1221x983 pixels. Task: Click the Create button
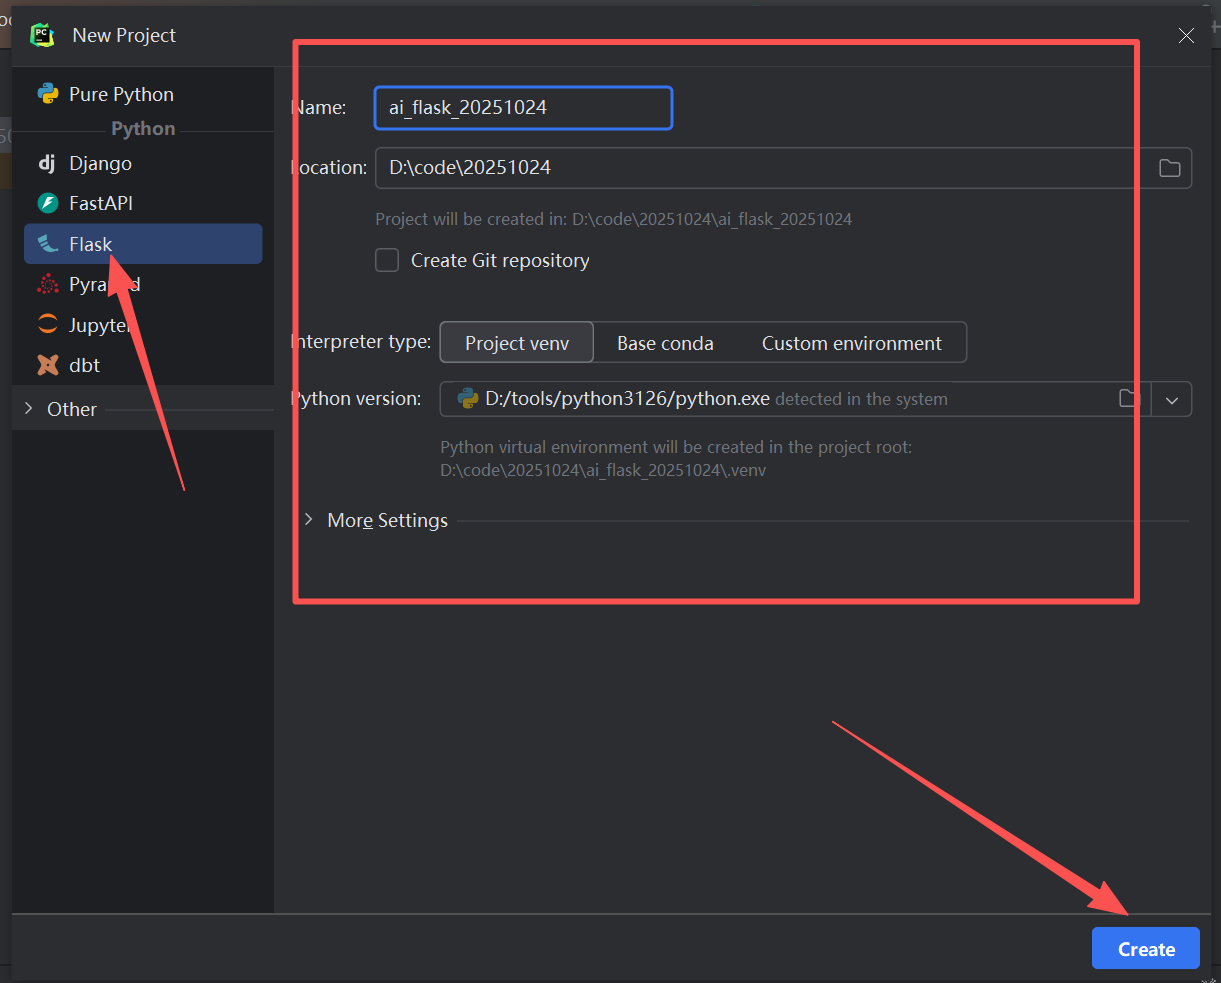click(1146, 949)
